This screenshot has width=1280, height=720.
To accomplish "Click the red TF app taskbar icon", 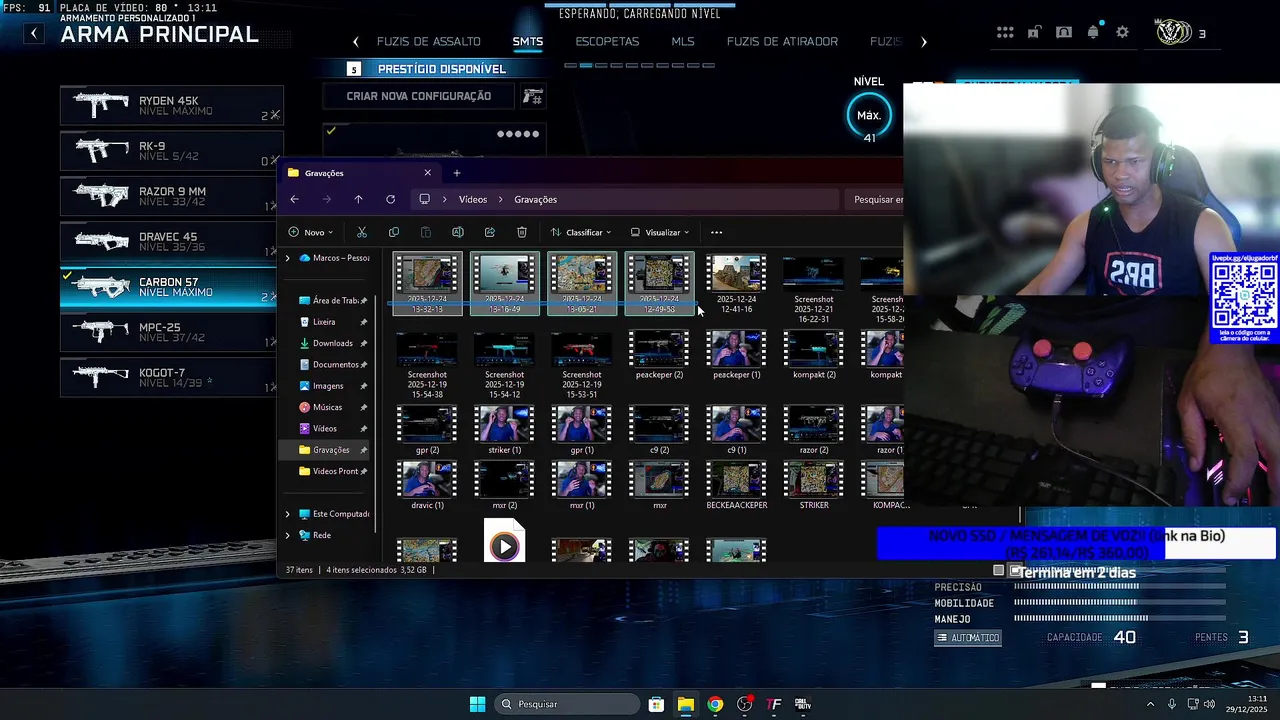I will pos(774,704).
